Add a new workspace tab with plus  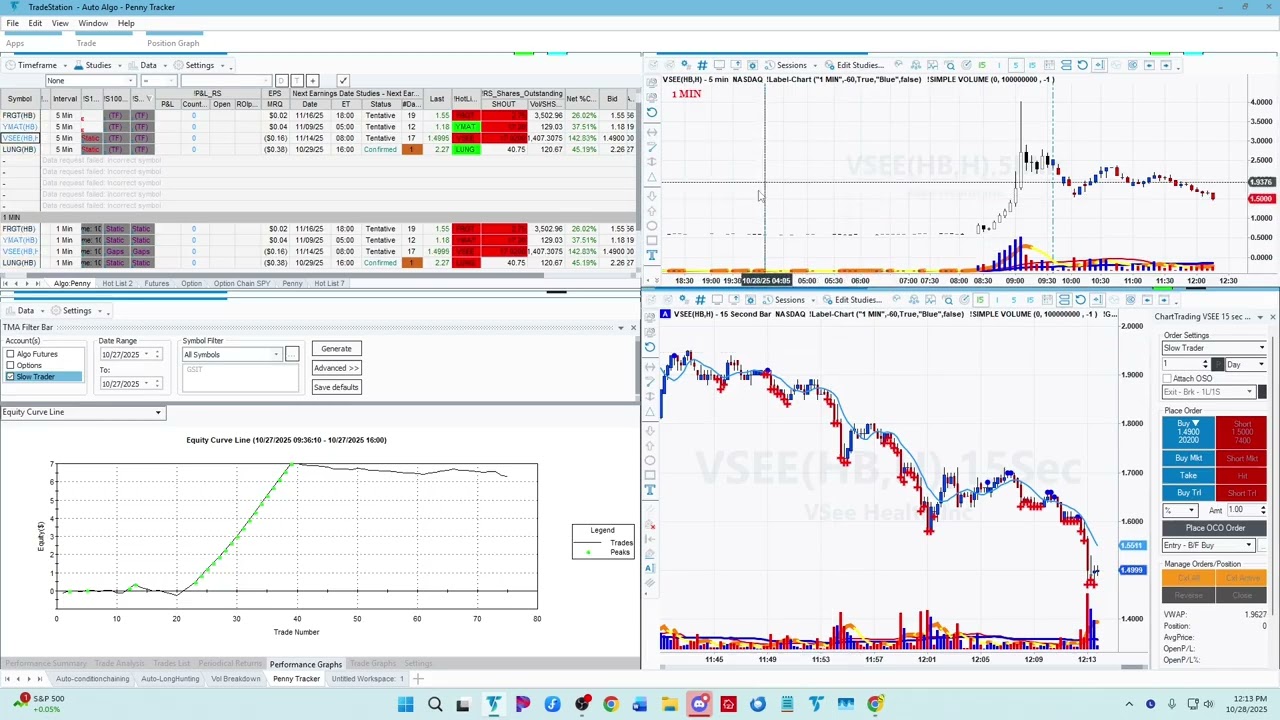(x=418, y=679)
